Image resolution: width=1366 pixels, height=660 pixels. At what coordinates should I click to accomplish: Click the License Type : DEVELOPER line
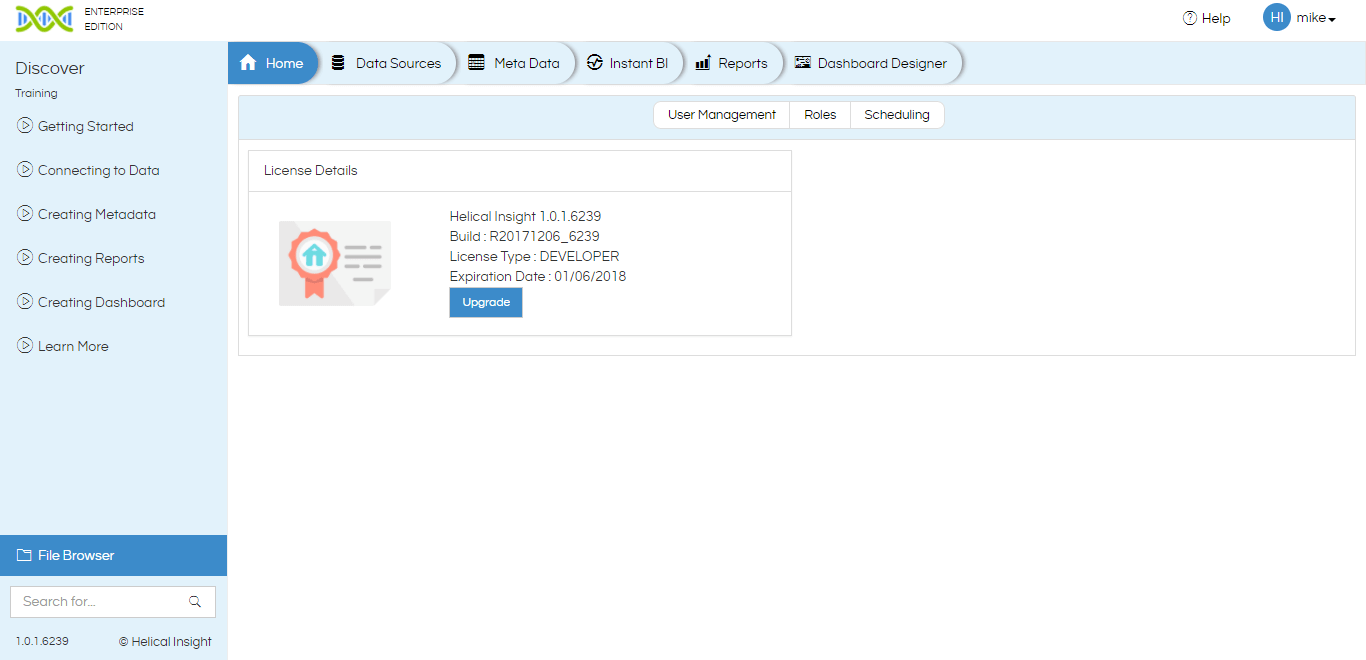(534, 256)
